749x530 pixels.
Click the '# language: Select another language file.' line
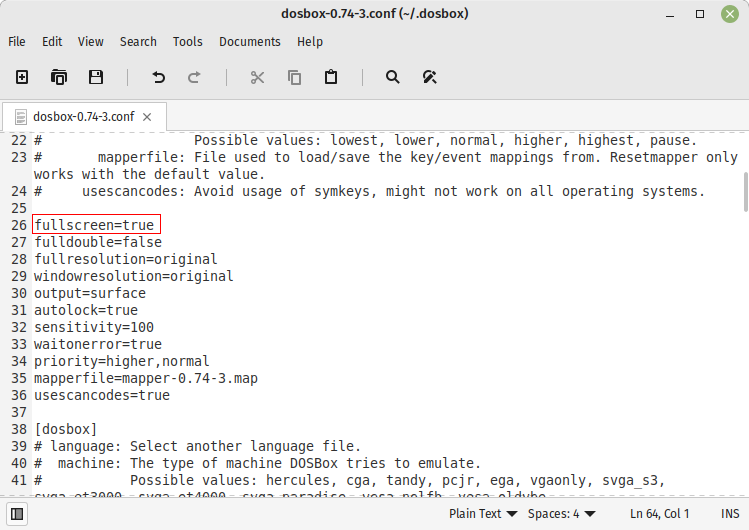(x=198, y=446)
